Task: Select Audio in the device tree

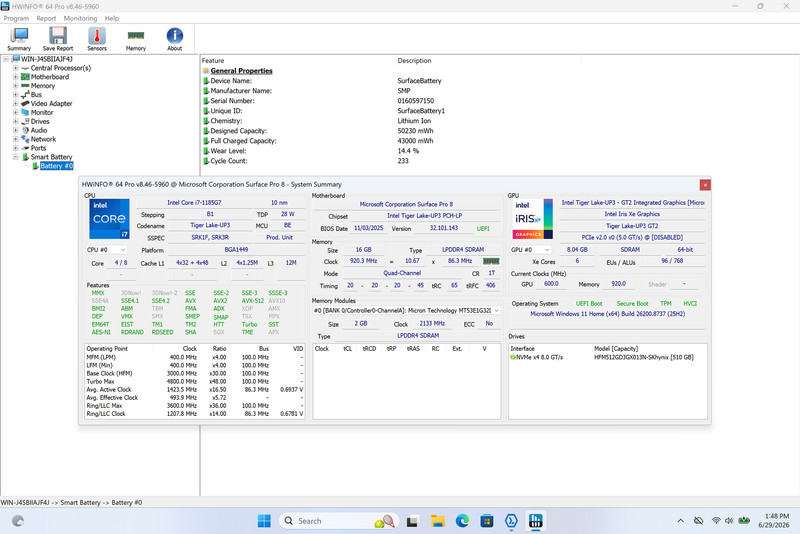Action: 39,131
